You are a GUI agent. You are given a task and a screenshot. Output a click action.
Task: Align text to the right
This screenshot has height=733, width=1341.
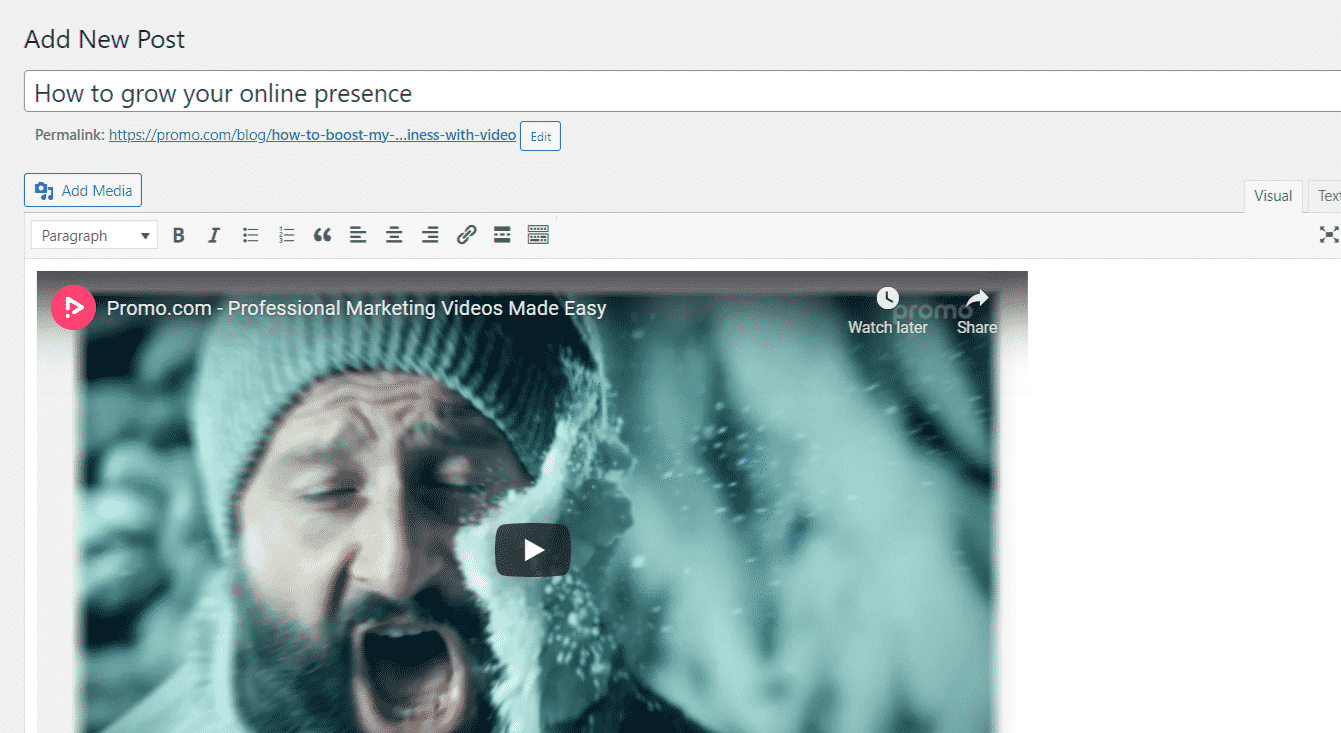[430, 234]
